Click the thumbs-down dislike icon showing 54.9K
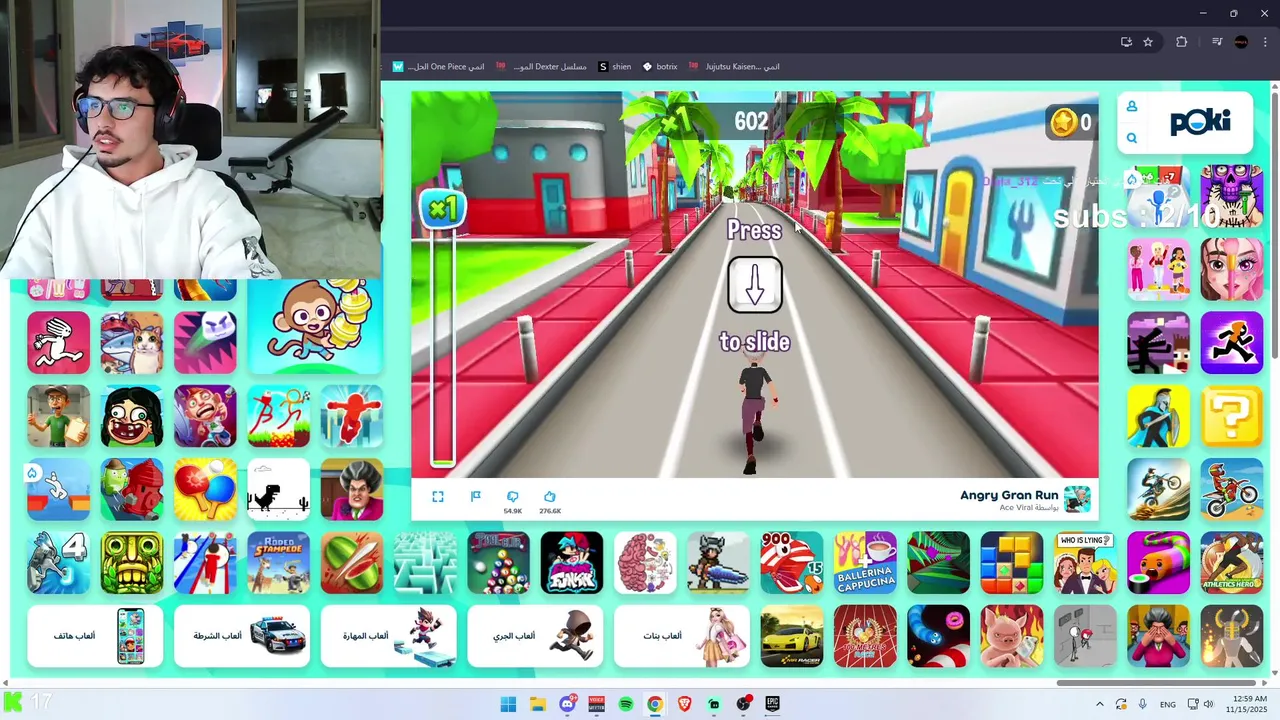 (x=513, y=497)
